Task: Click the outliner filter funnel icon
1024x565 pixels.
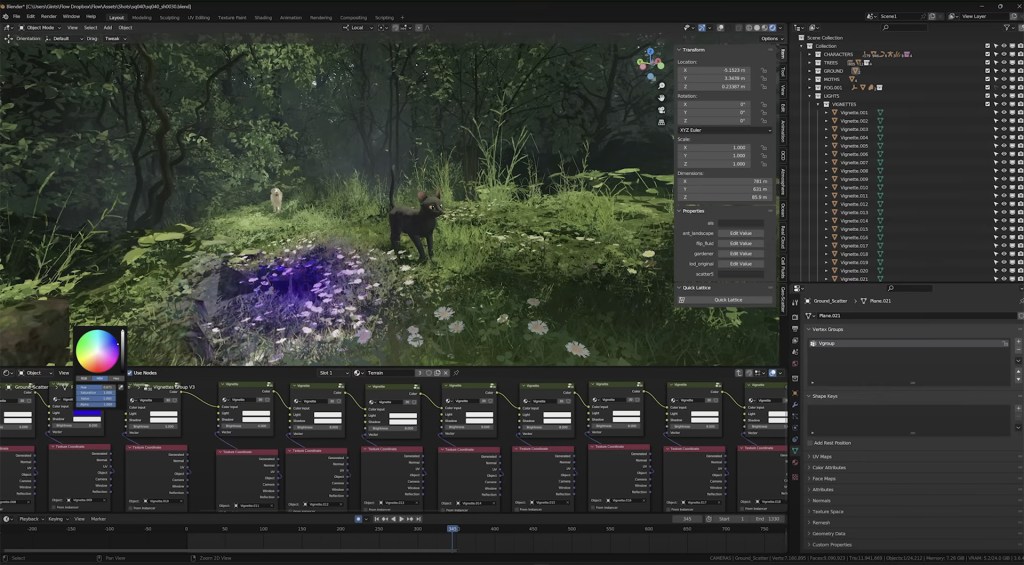Action: (1006, 27)
